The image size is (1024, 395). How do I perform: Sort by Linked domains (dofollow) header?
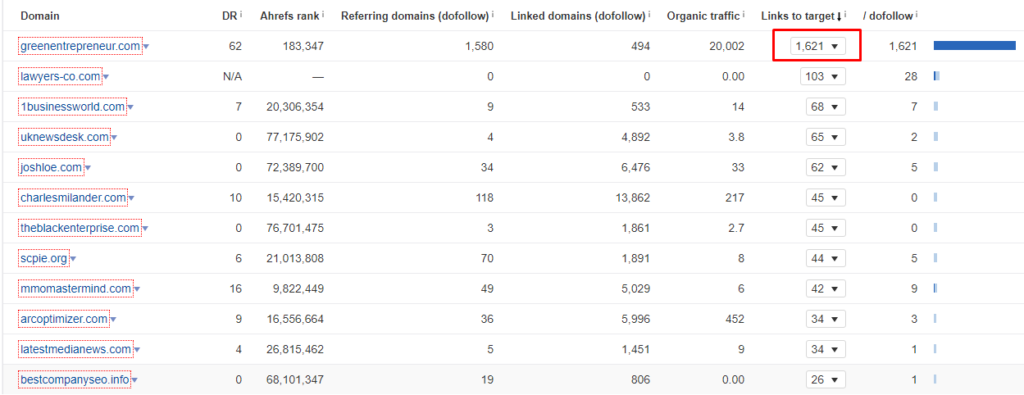pyautogui.click(x=578, y=16)
